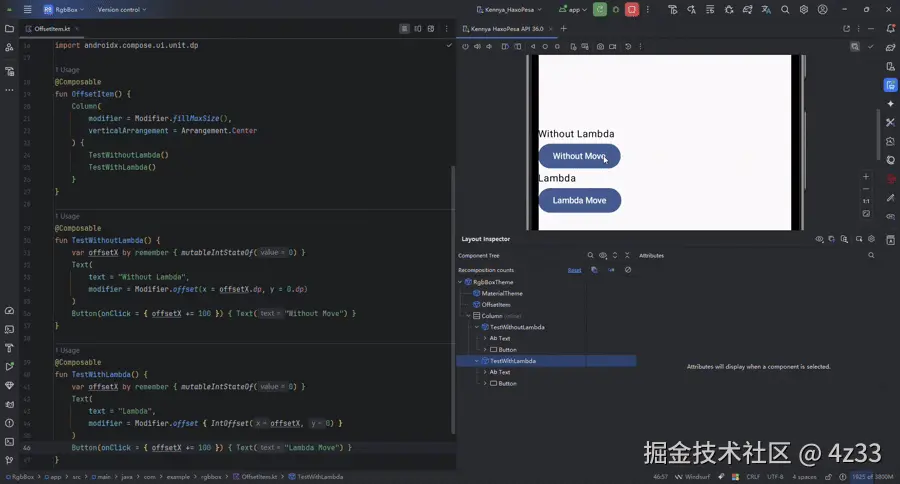The height and width of the screenshot is (484, 900).
Task: Collapse the RgbBoxTheme tree node
Action: [460, 282]
